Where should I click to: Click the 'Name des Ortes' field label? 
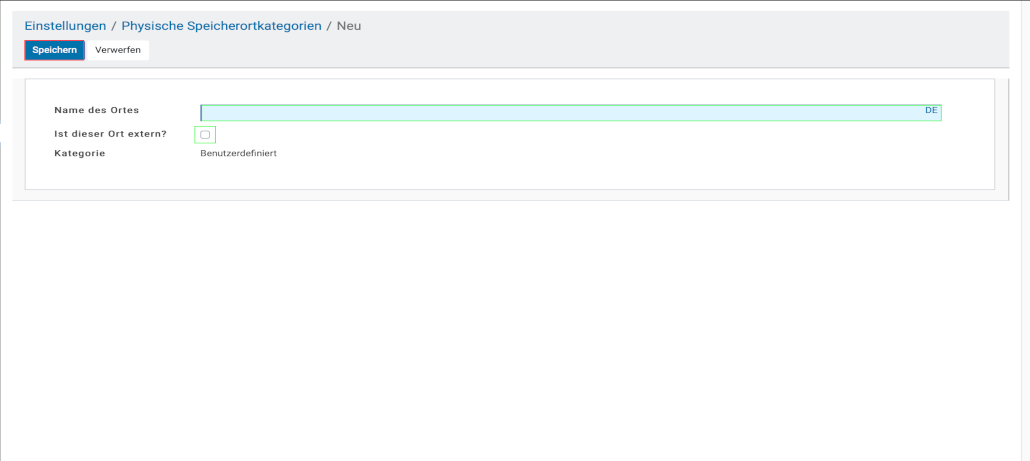[96, 110]
